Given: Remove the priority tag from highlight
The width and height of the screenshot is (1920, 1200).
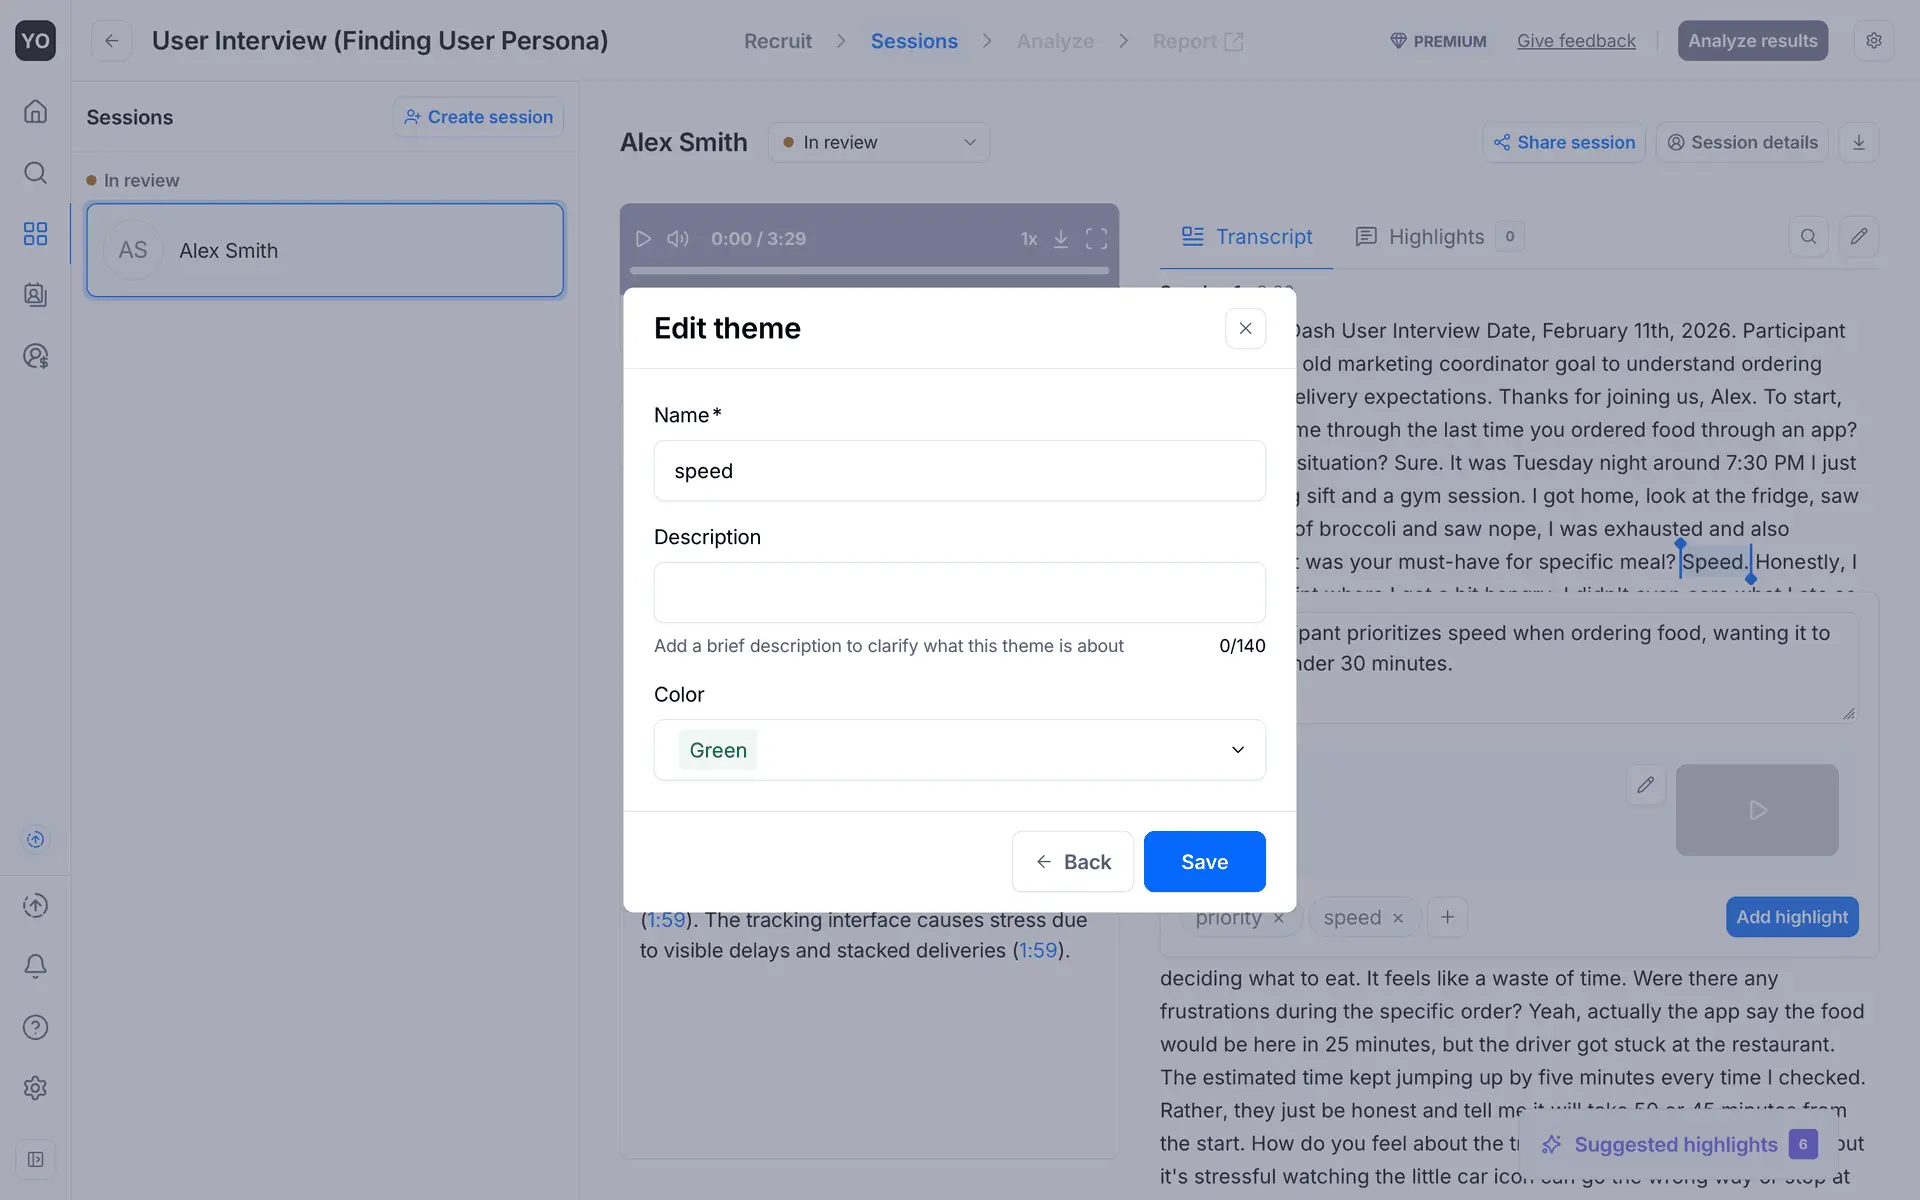Looking at the screenshot, I should tap(1278, 918).
